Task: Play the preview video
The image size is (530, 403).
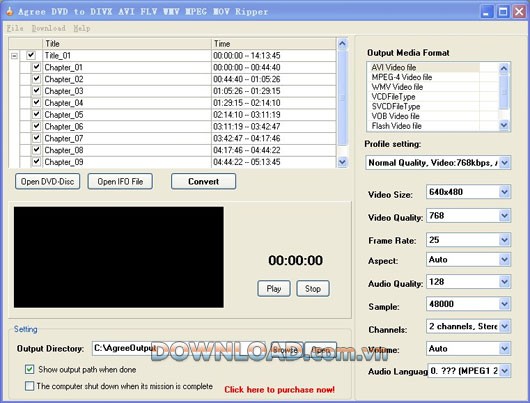Action: click(x=274, y=289)
